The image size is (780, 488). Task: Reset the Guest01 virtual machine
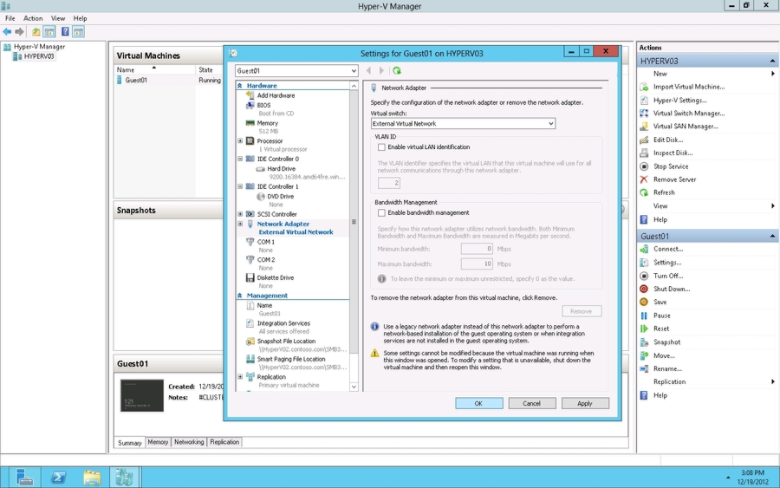click(661, 328)
